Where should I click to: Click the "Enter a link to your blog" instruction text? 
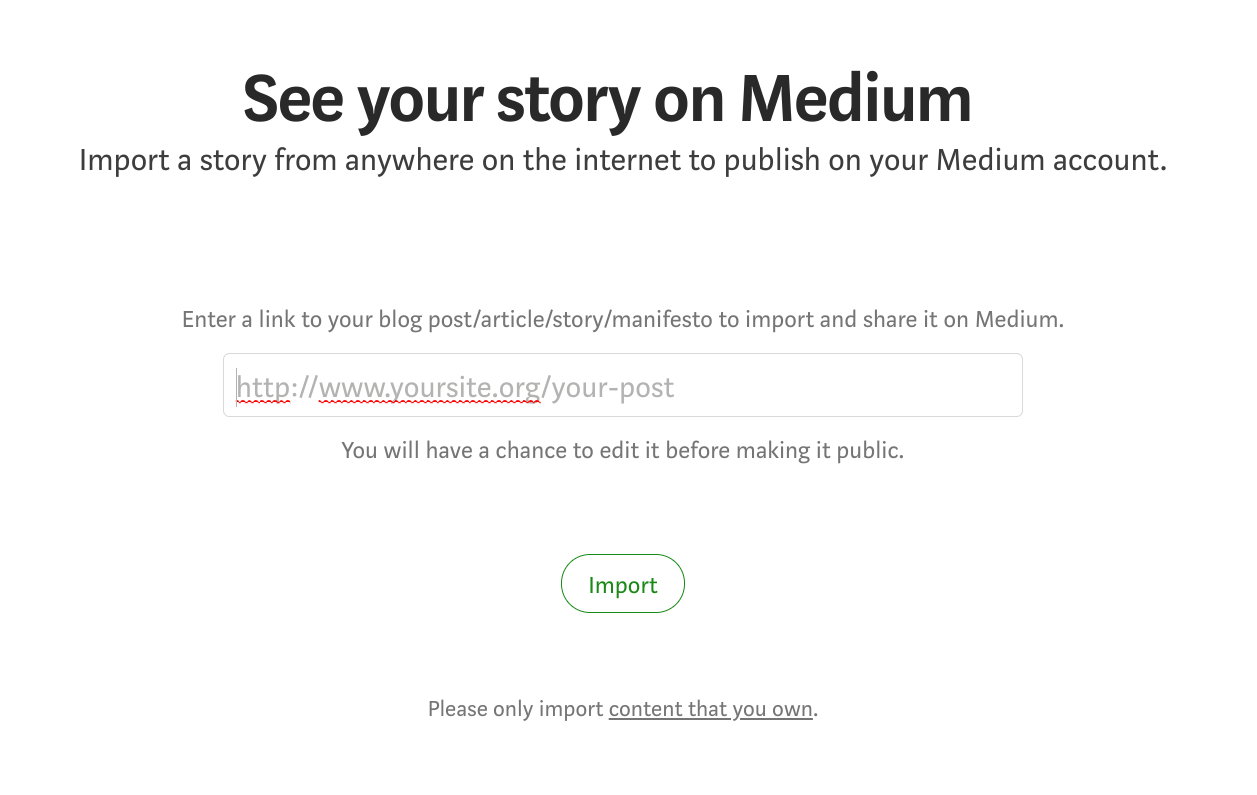click(x=622, y=320)
